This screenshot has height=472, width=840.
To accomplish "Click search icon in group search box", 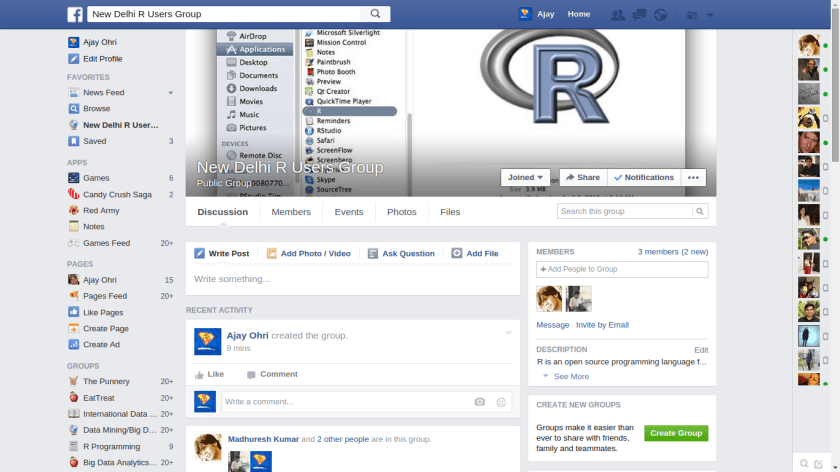I will pos(700,211).
